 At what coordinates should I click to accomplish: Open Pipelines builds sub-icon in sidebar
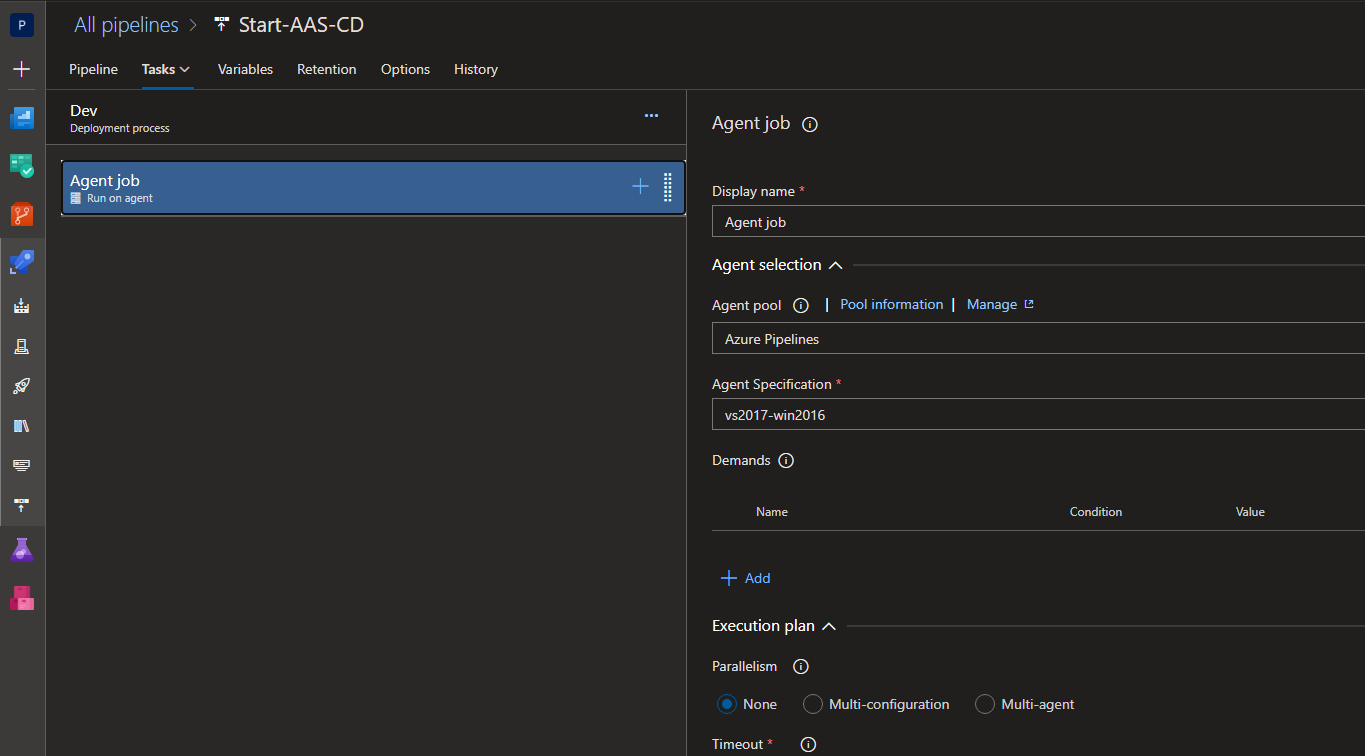click(x=22, y=307)
